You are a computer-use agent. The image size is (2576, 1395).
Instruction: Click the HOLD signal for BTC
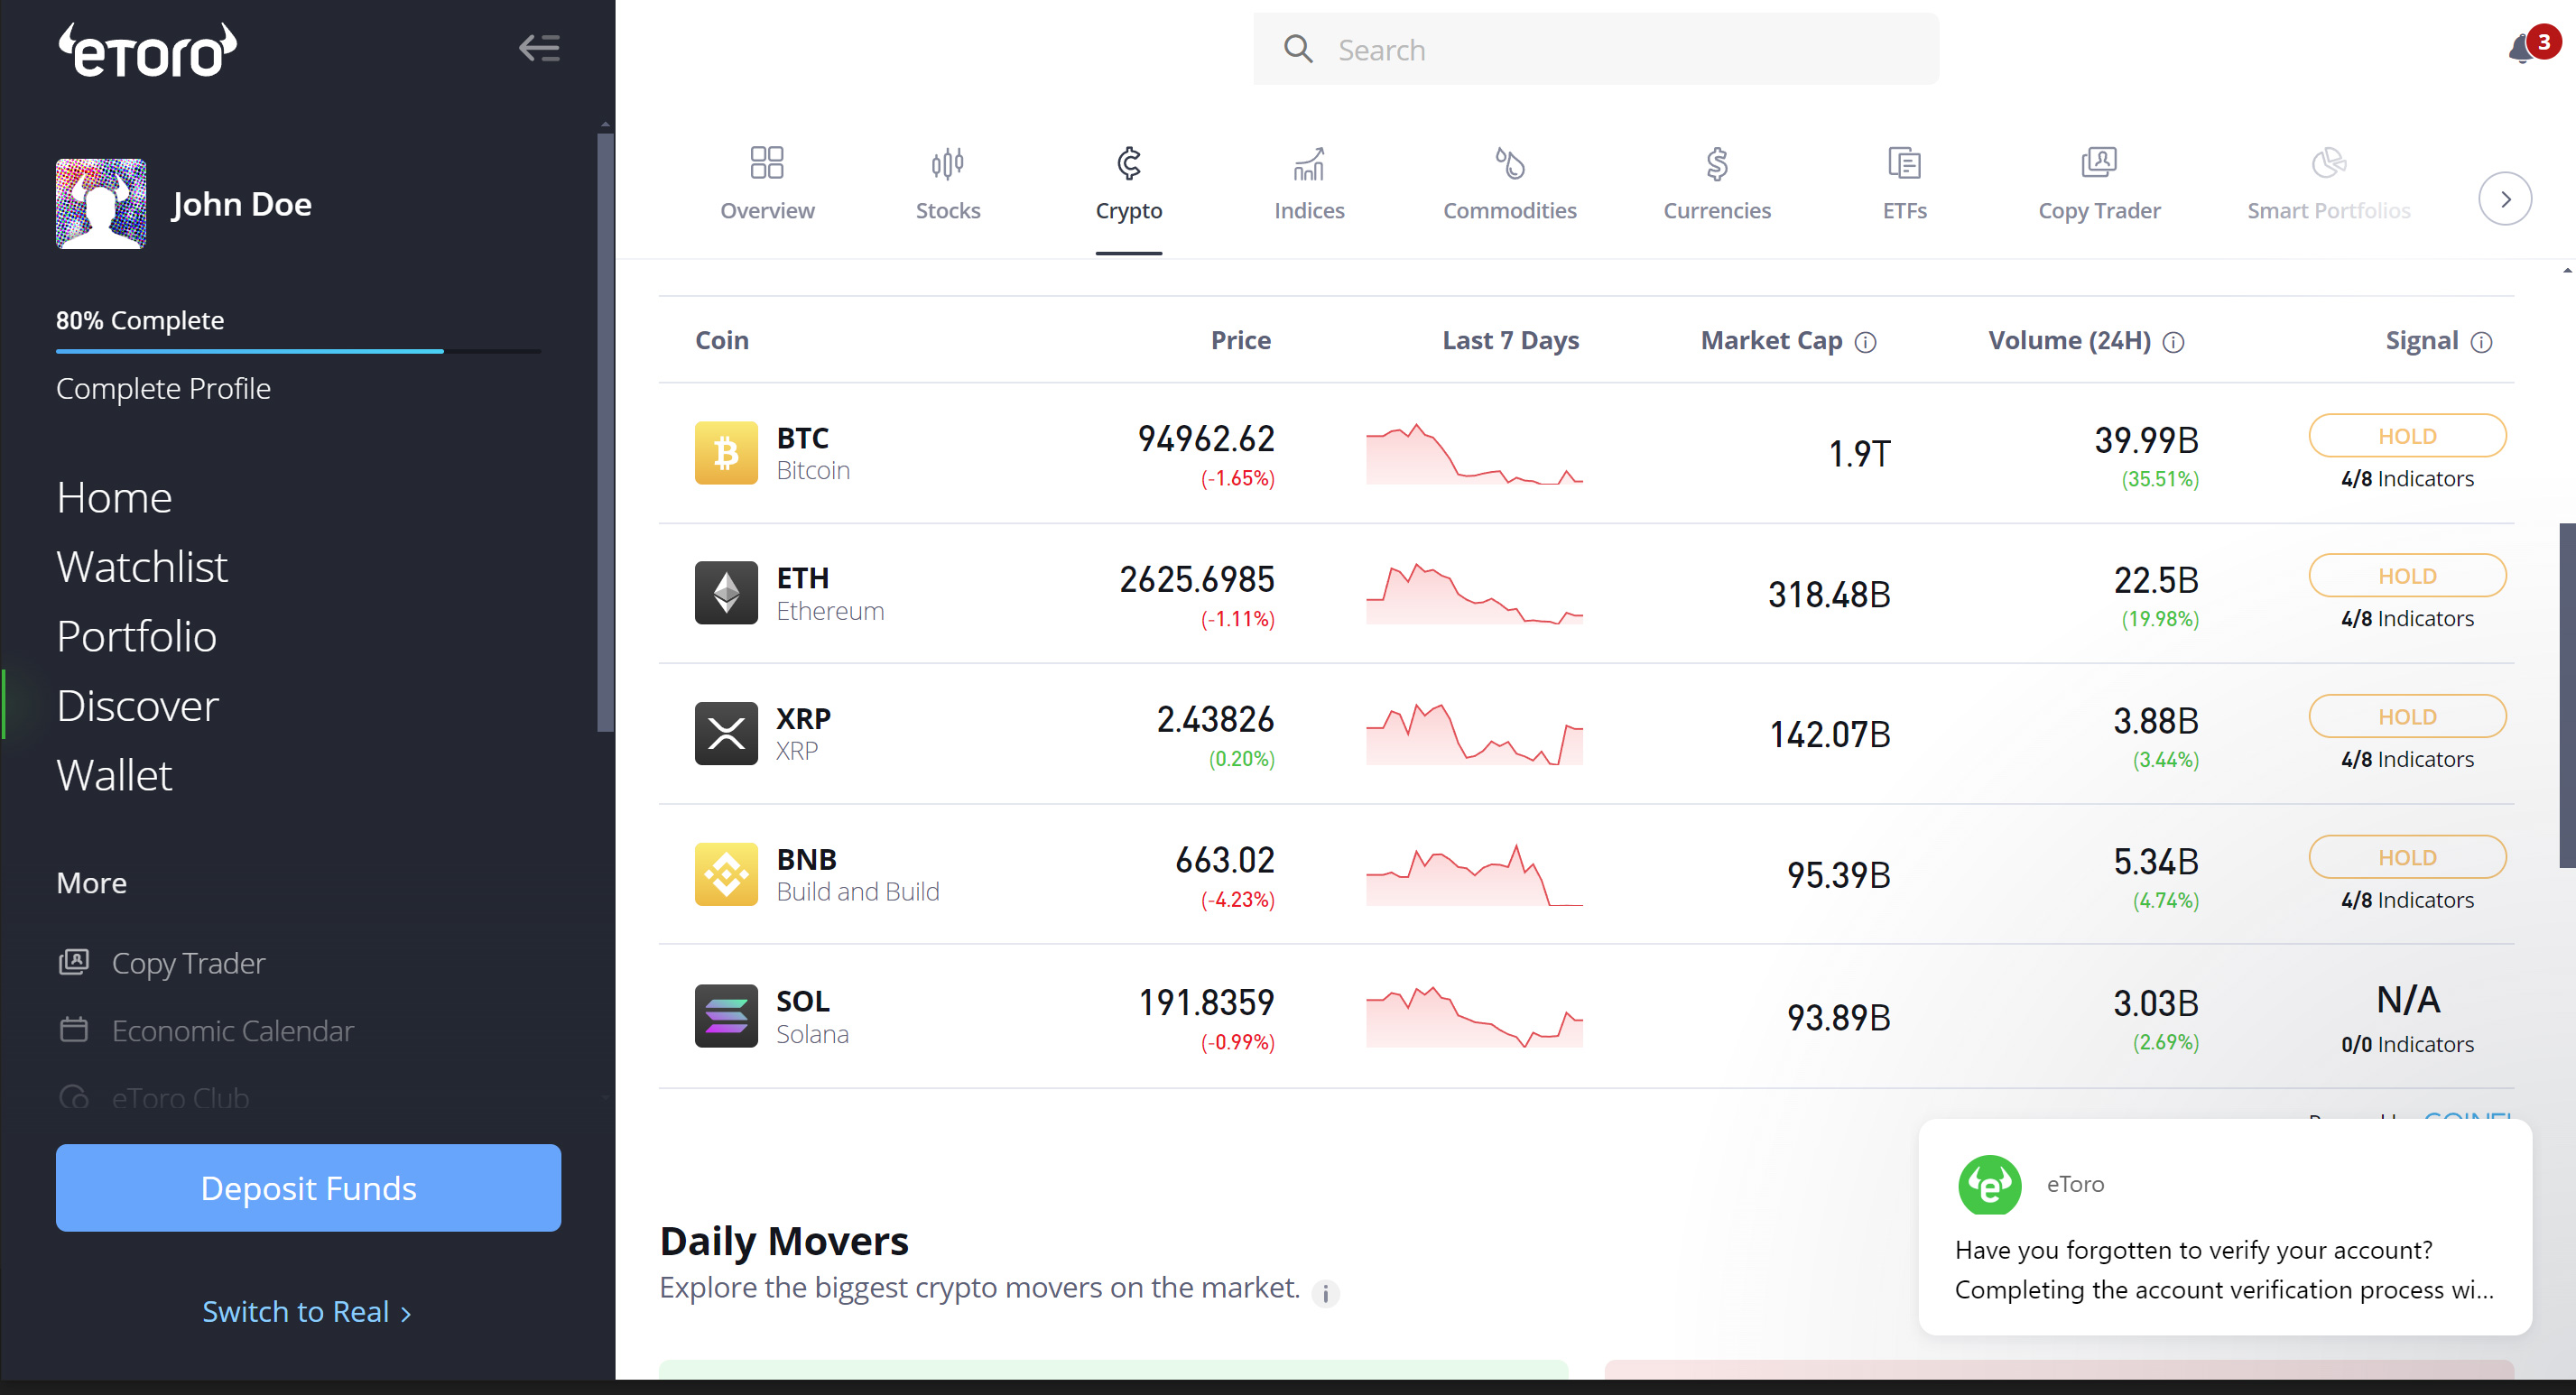(x=2406, y=436)
